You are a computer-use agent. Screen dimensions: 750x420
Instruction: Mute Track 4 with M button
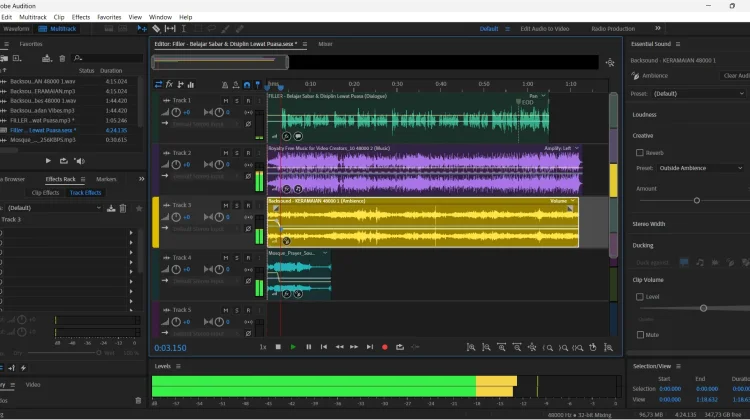coord(226,258)
